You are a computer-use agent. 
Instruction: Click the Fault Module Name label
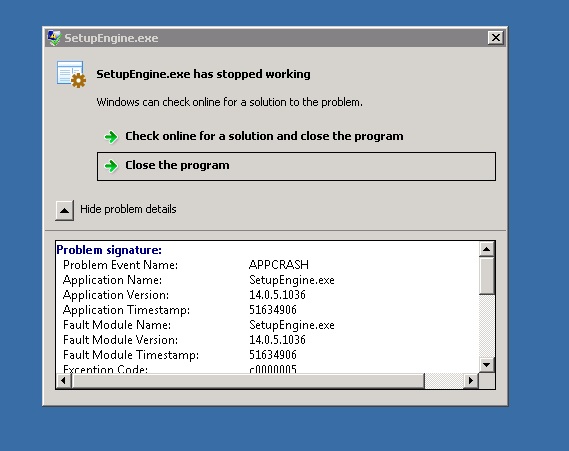(117, 325)
